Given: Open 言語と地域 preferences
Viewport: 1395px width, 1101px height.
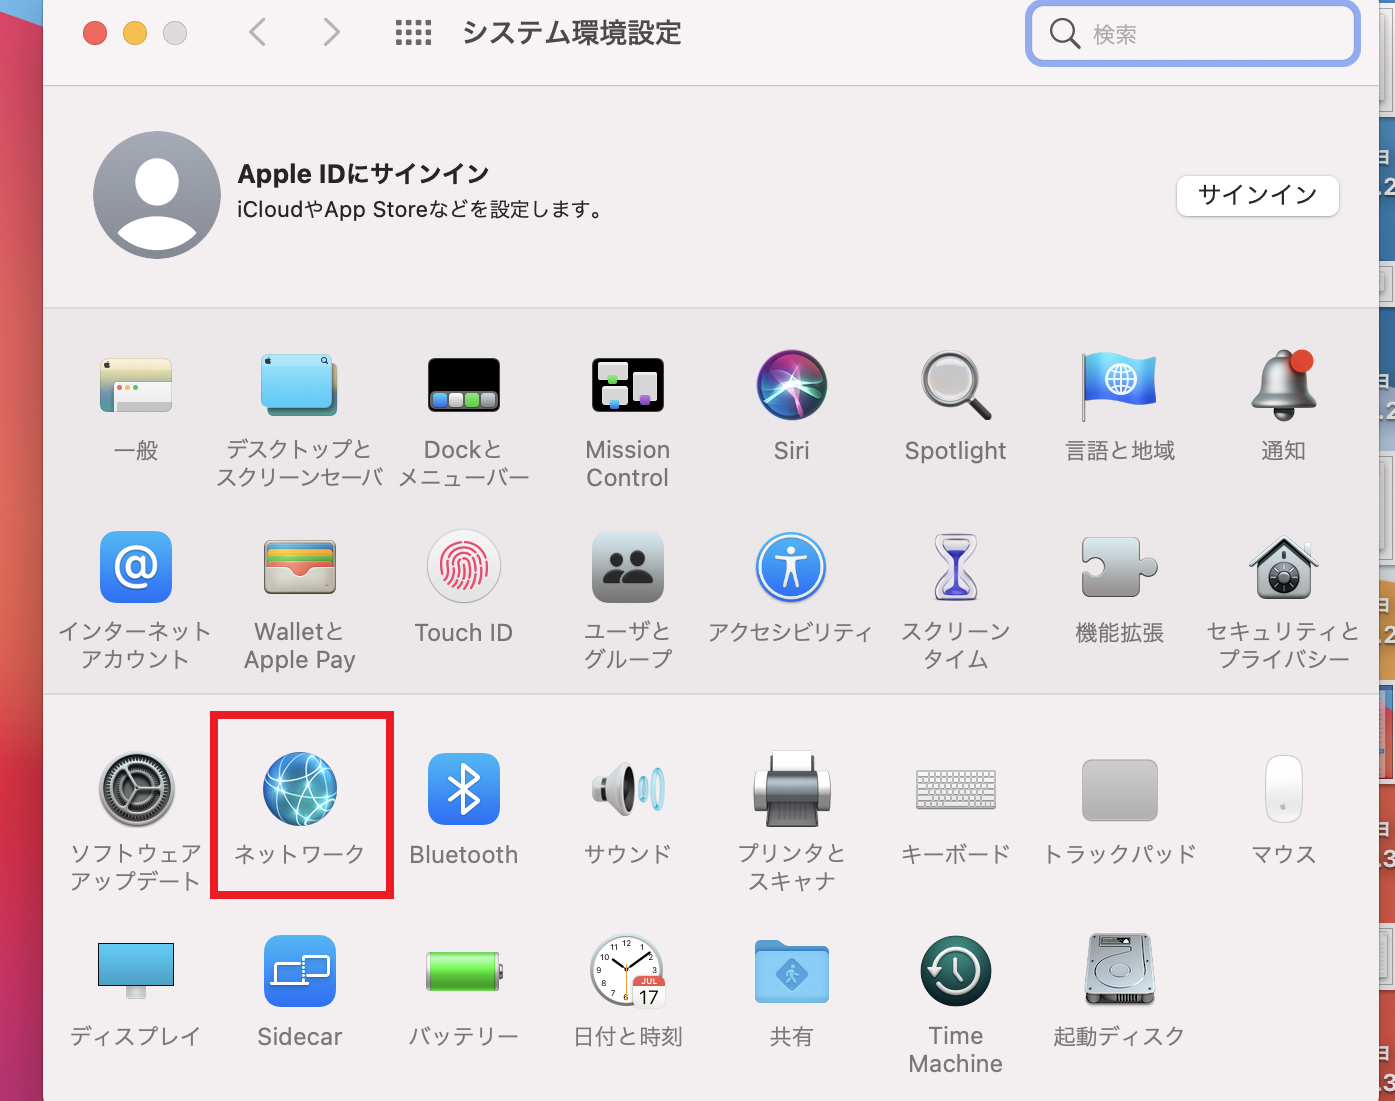Looking at the screenshot, I should (x=1120, y=386).
